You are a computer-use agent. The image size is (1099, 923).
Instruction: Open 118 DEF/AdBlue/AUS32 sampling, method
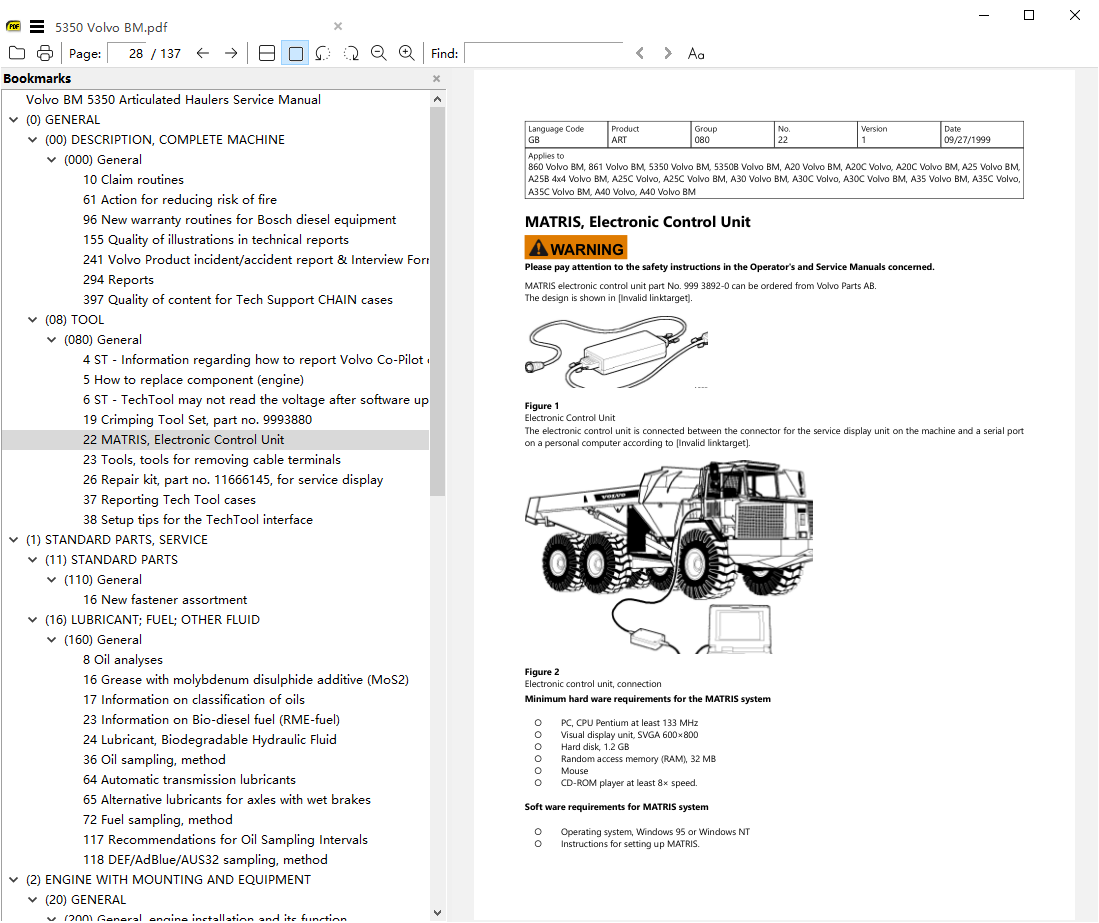205,859
